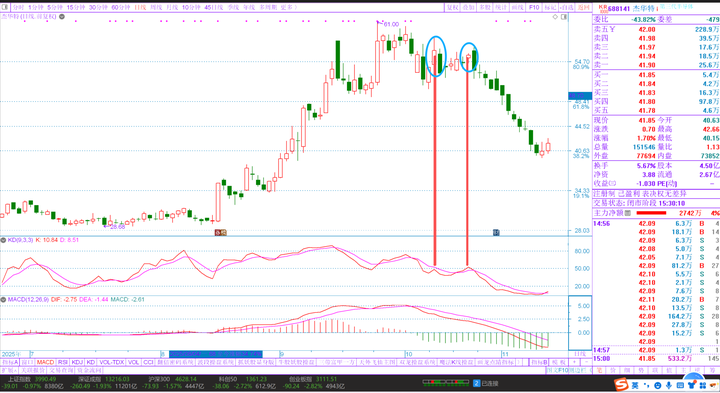720x393 pixels.
Task: Toggle the KD indicator settings circle
Action: (x=3, y=240)
